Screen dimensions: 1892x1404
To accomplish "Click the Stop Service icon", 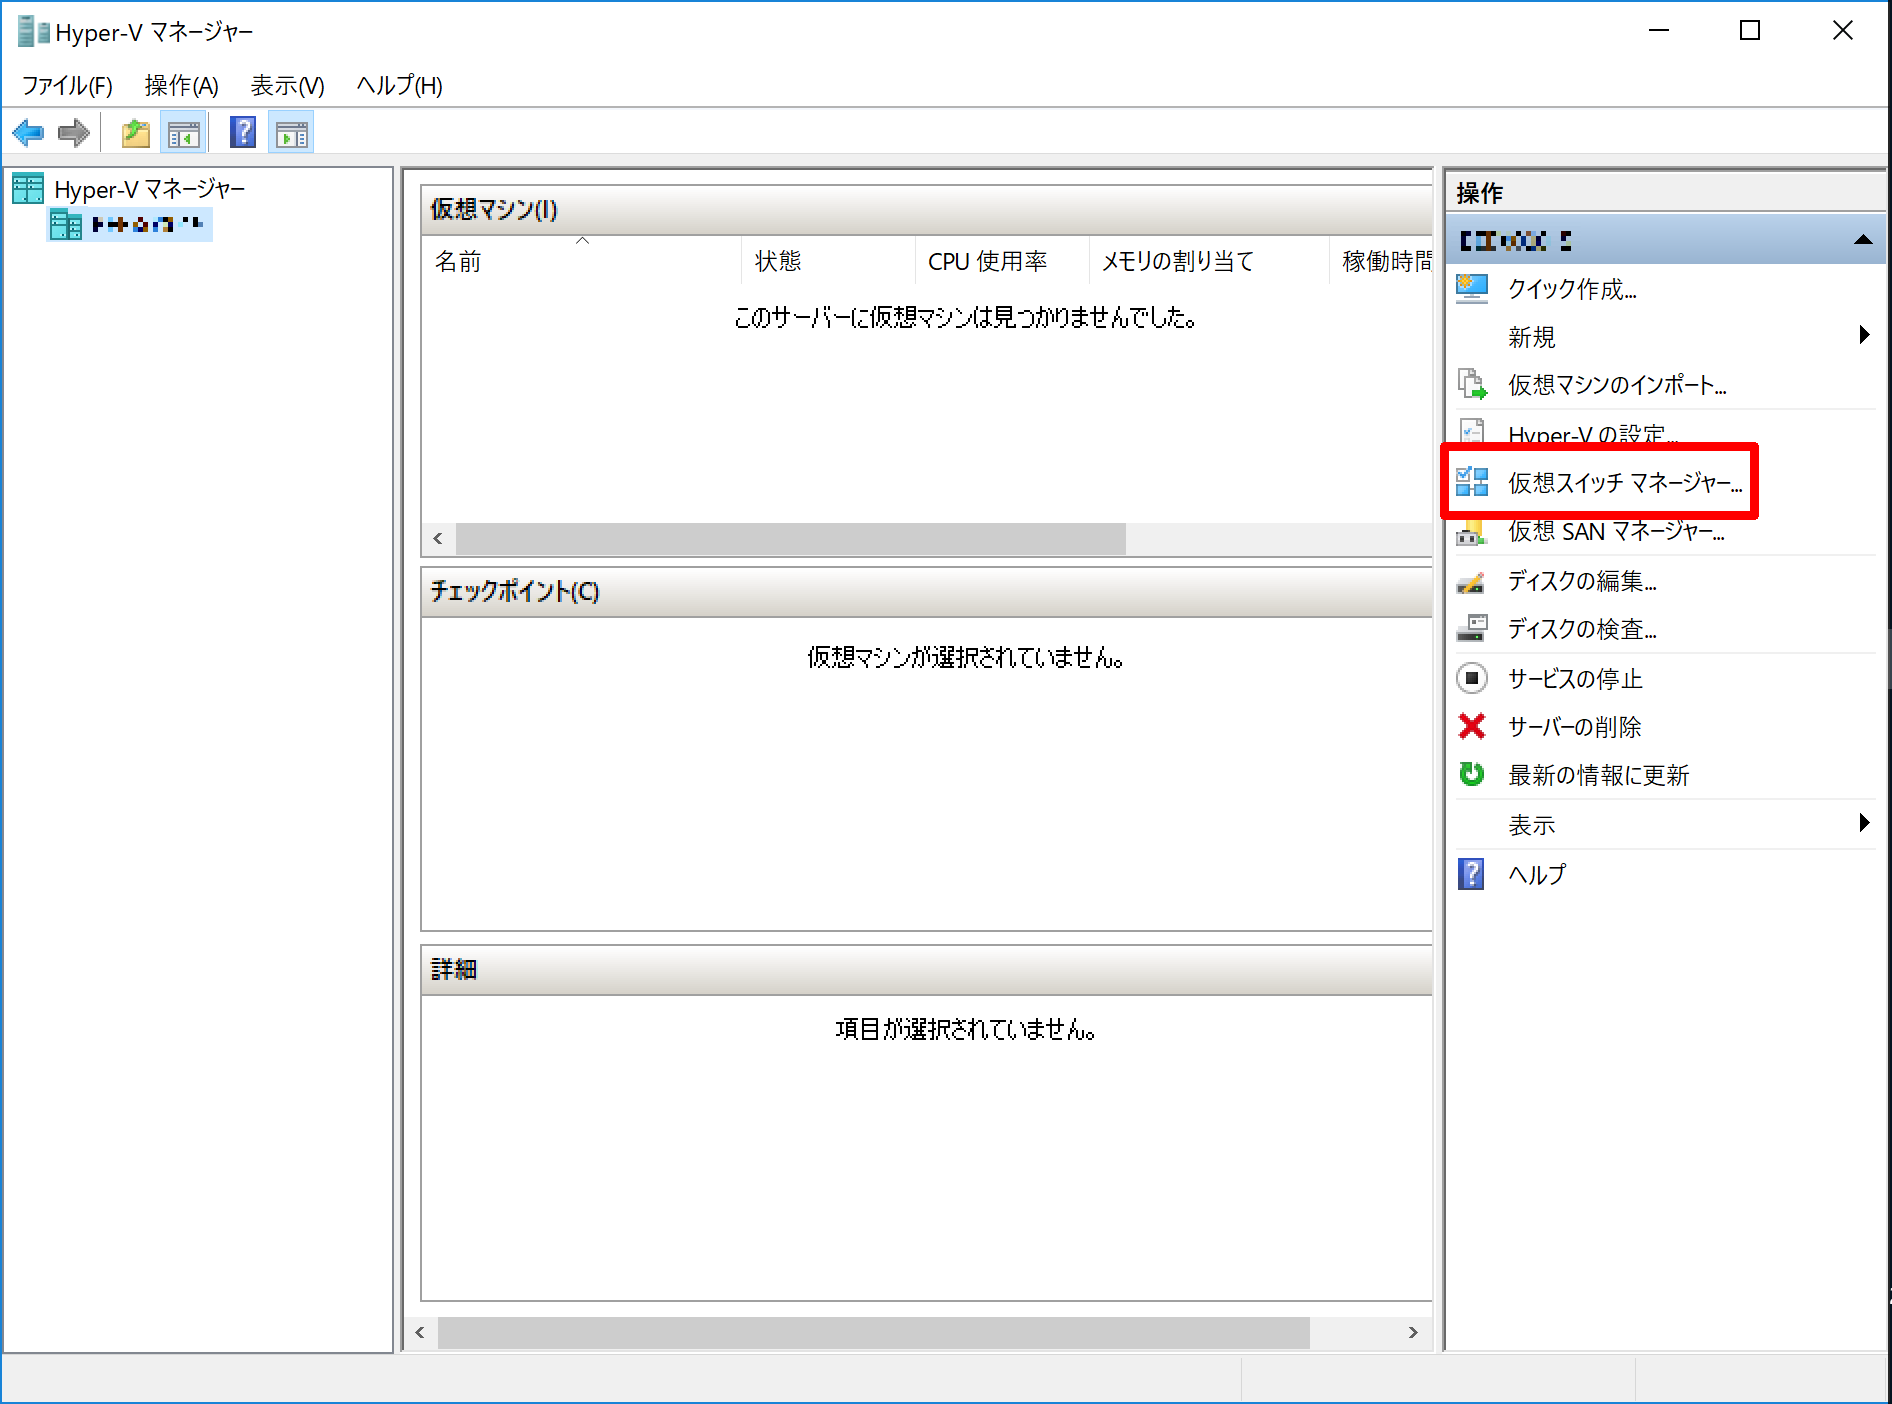I will [1472, 678].
